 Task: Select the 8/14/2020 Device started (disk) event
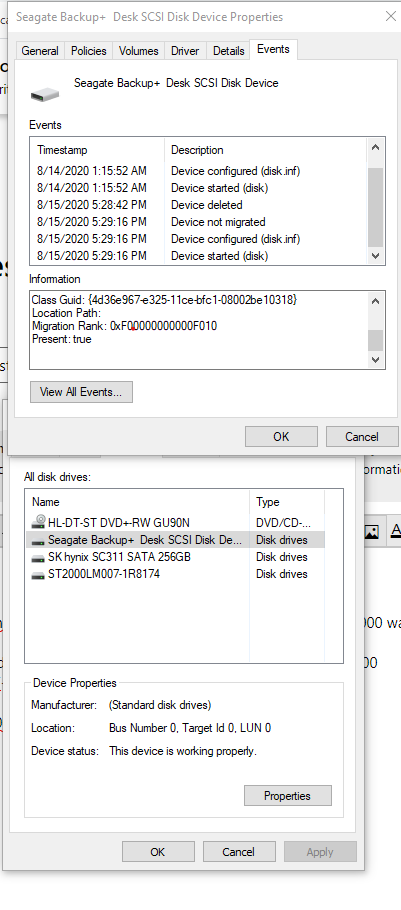pyautogui.click(x=198, y=188)
